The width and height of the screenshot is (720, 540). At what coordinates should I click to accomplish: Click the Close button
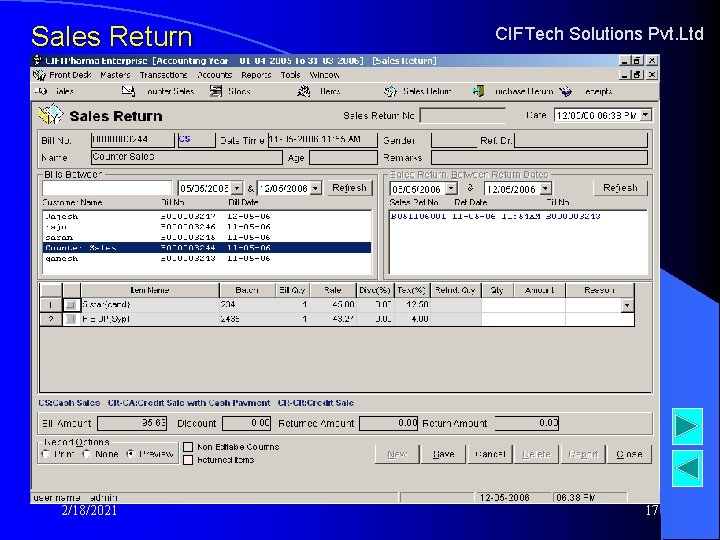pyautogui.click(x=629, y=454)
